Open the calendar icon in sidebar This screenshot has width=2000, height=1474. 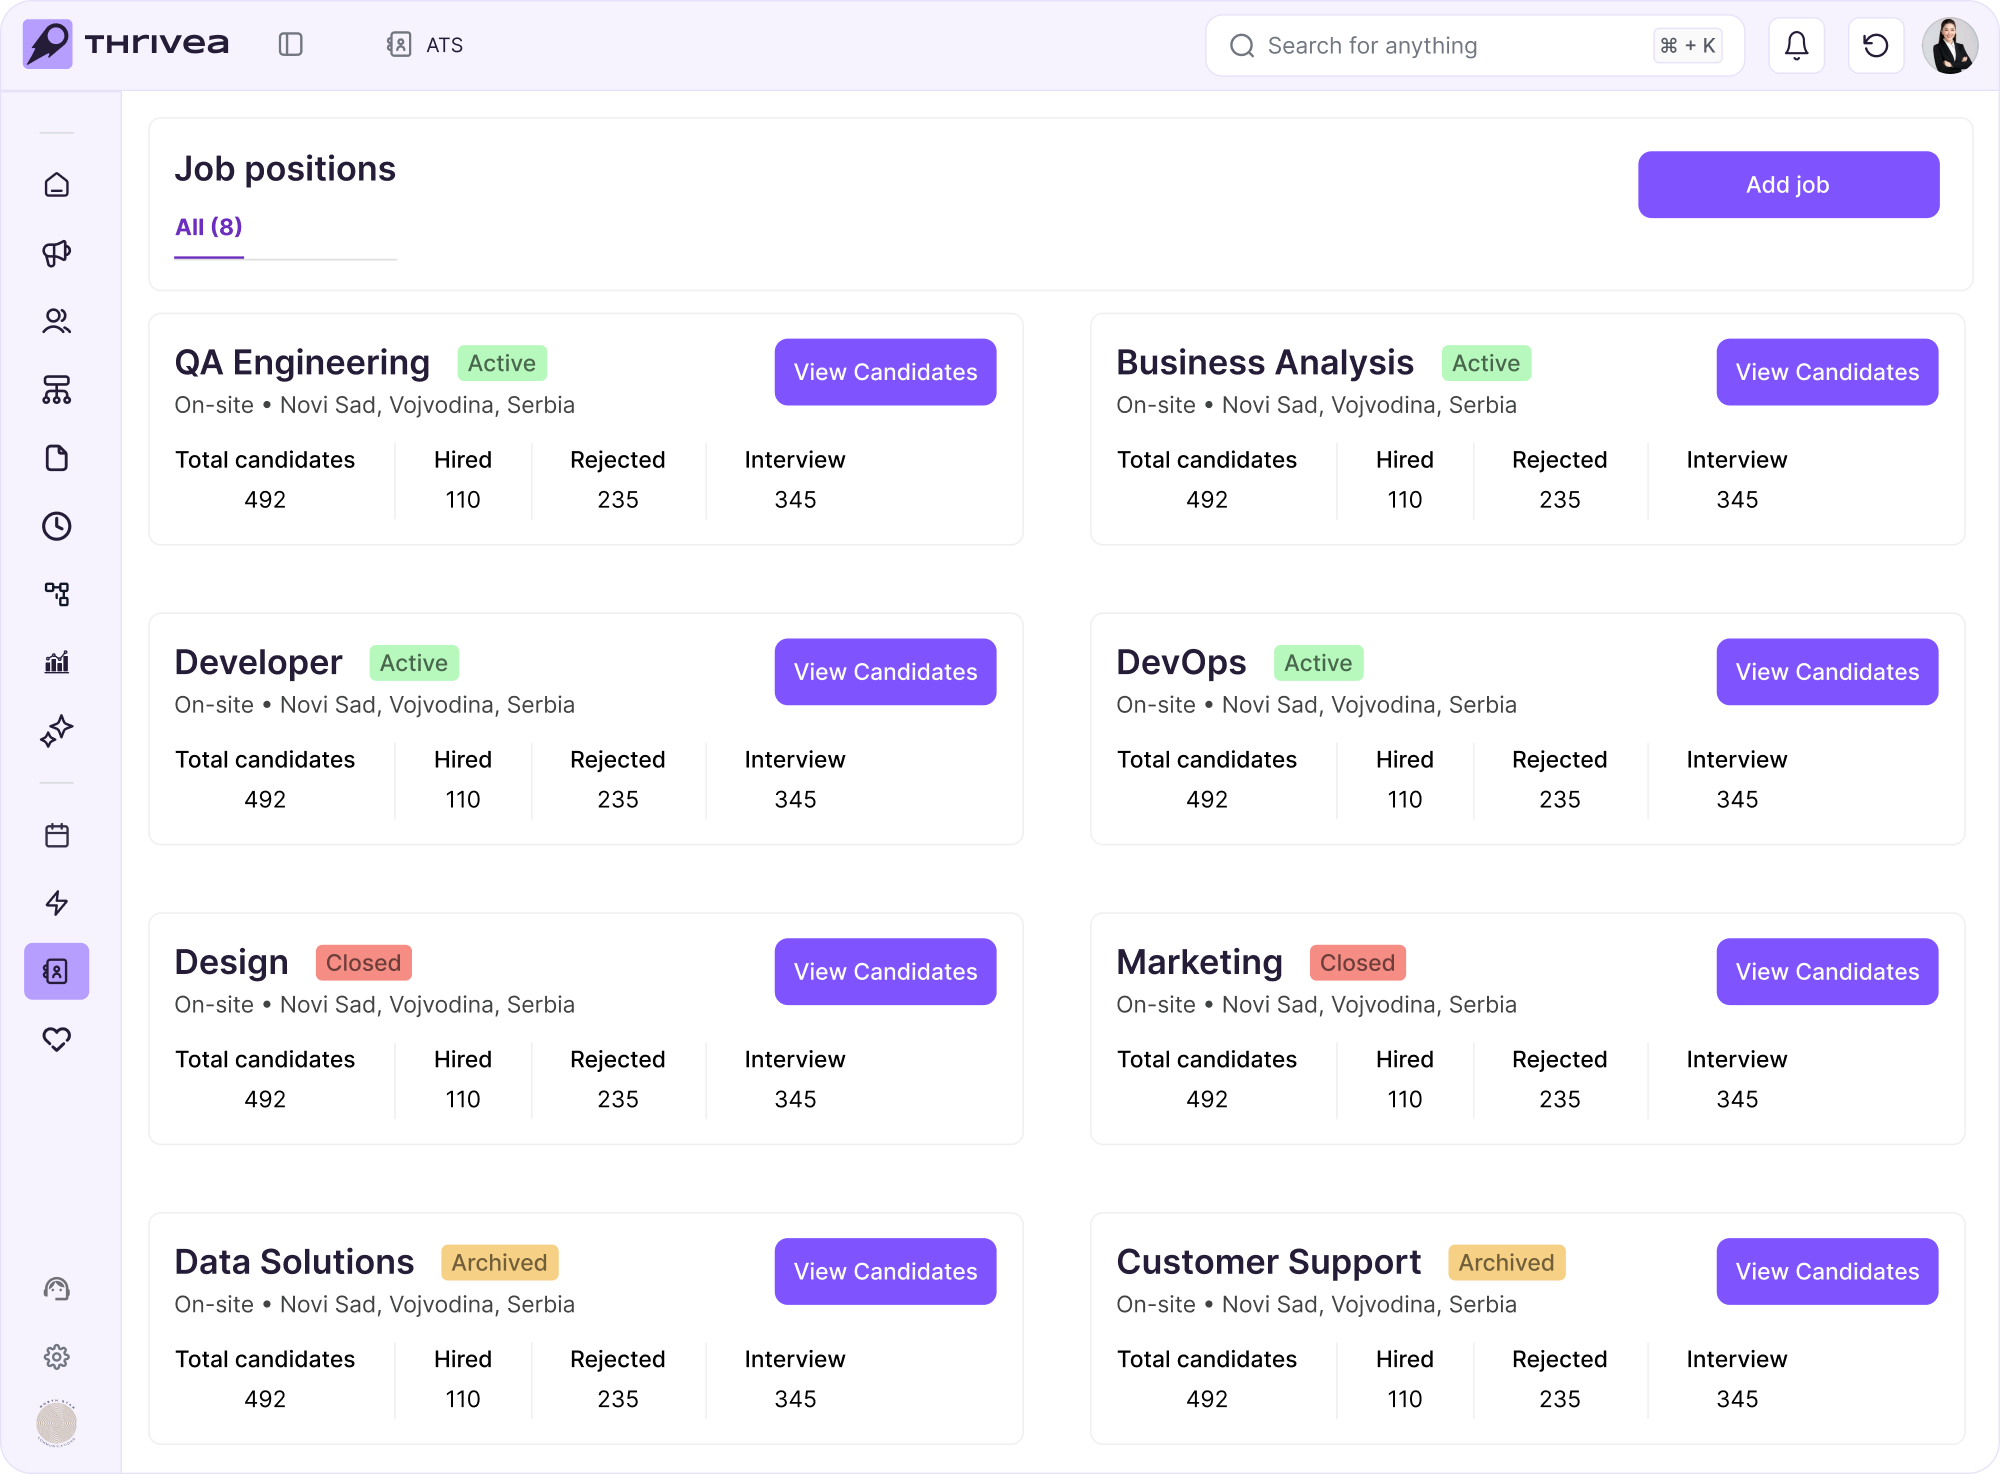click(x=57, y=835)
